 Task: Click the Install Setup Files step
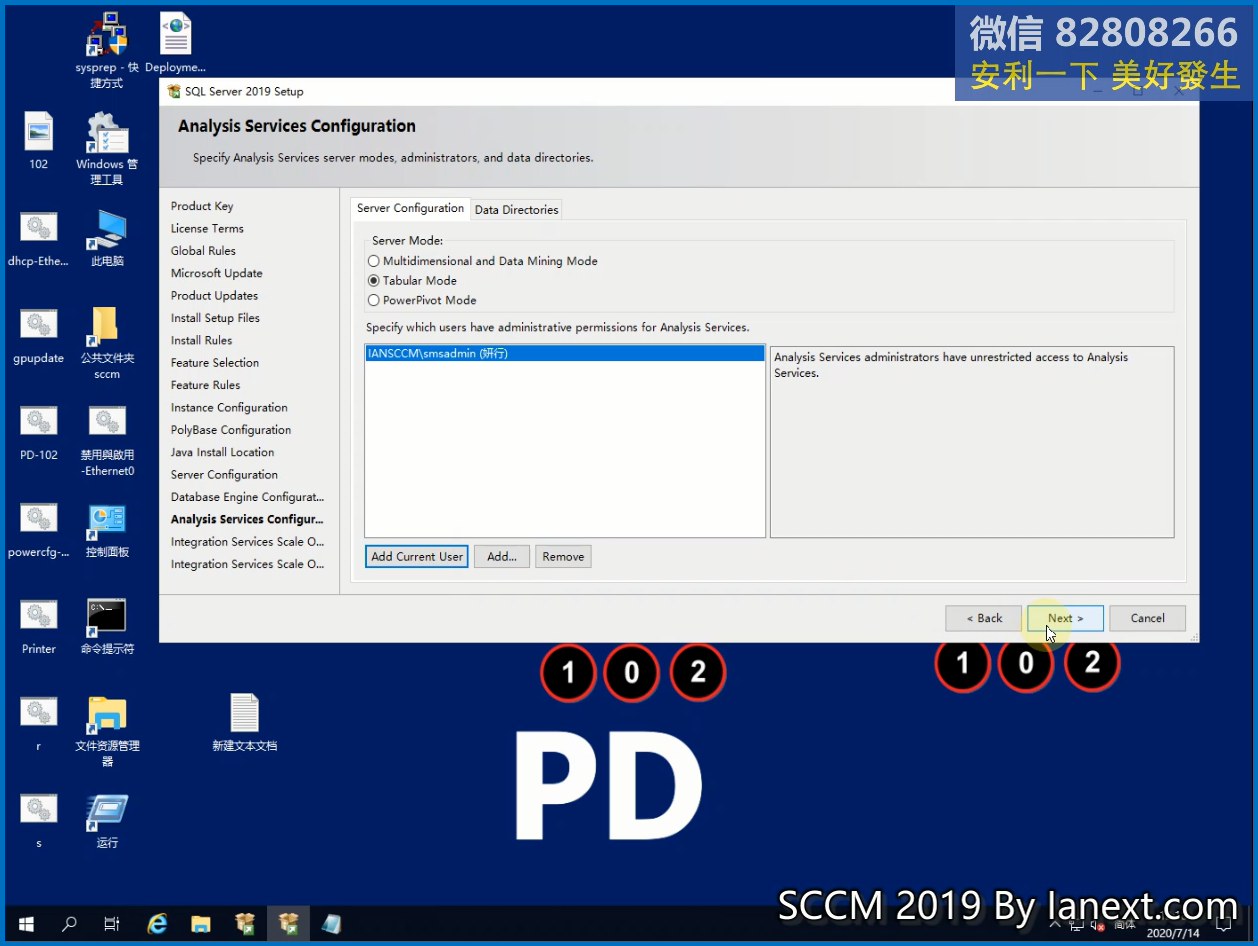coord(215,318)
